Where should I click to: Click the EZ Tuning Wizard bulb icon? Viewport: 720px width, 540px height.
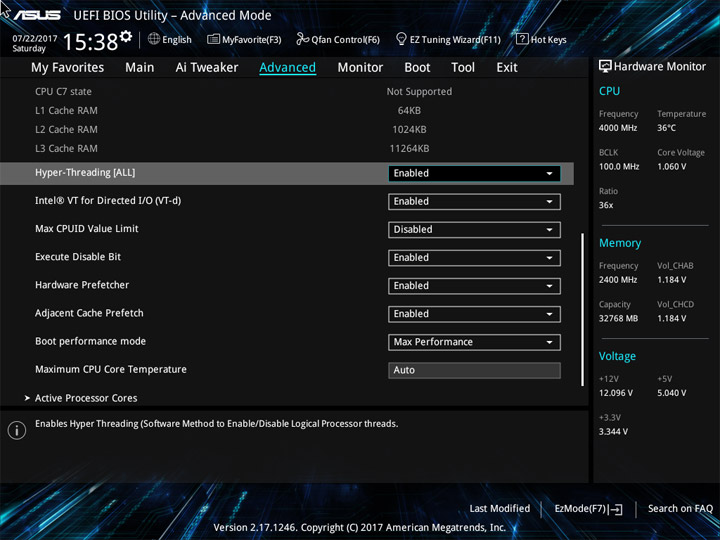401,39
